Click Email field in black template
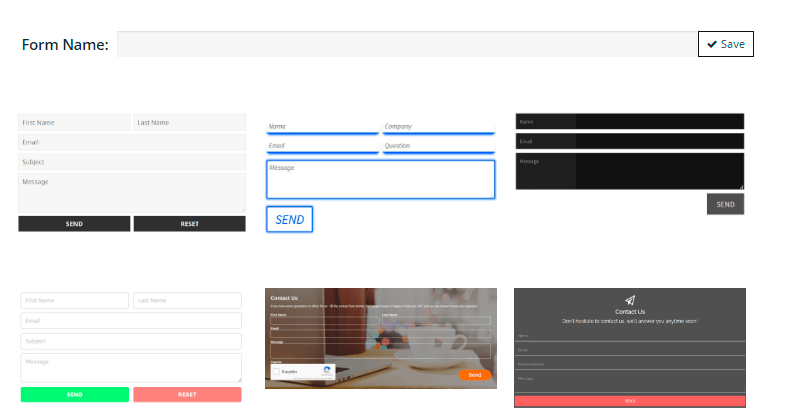788x420 pixels. coord(630,141)
